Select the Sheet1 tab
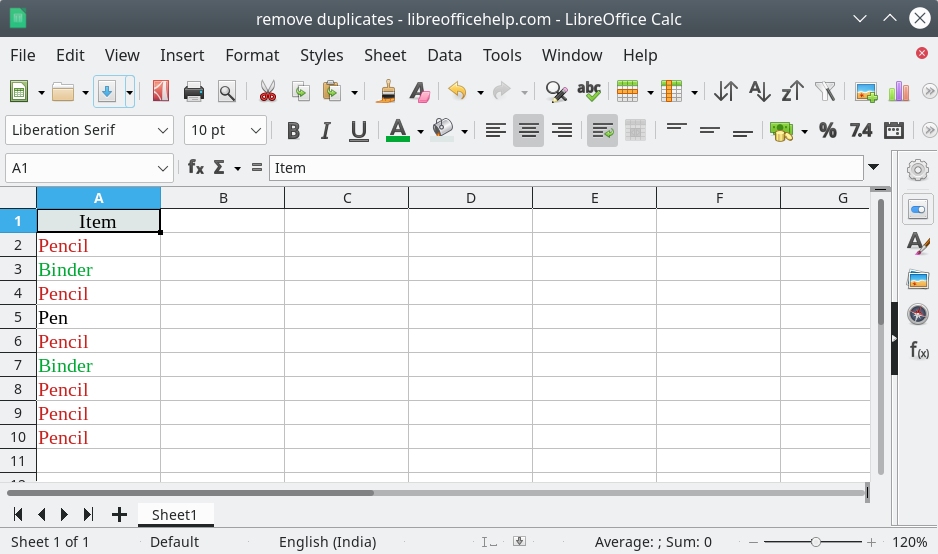The width and height of the screenshot is (938, 554). point(175,515)
